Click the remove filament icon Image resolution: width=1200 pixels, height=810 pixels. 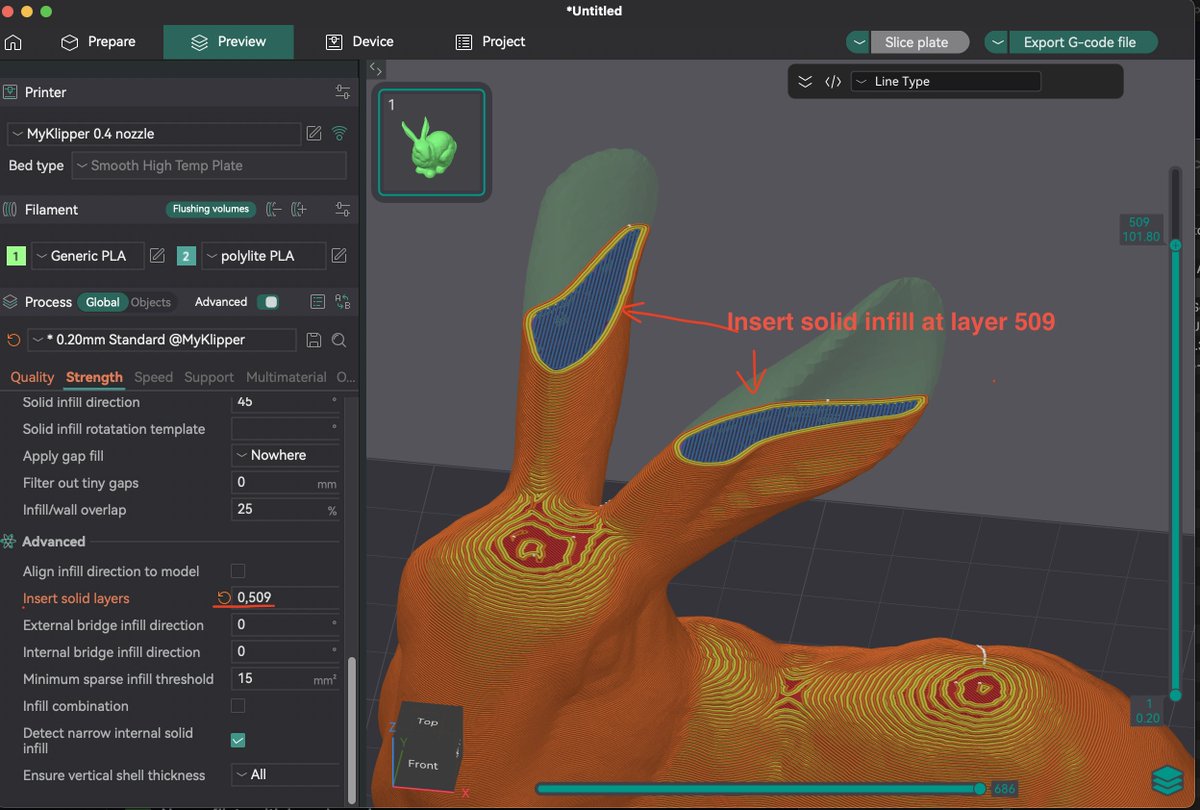pos(273,210)
